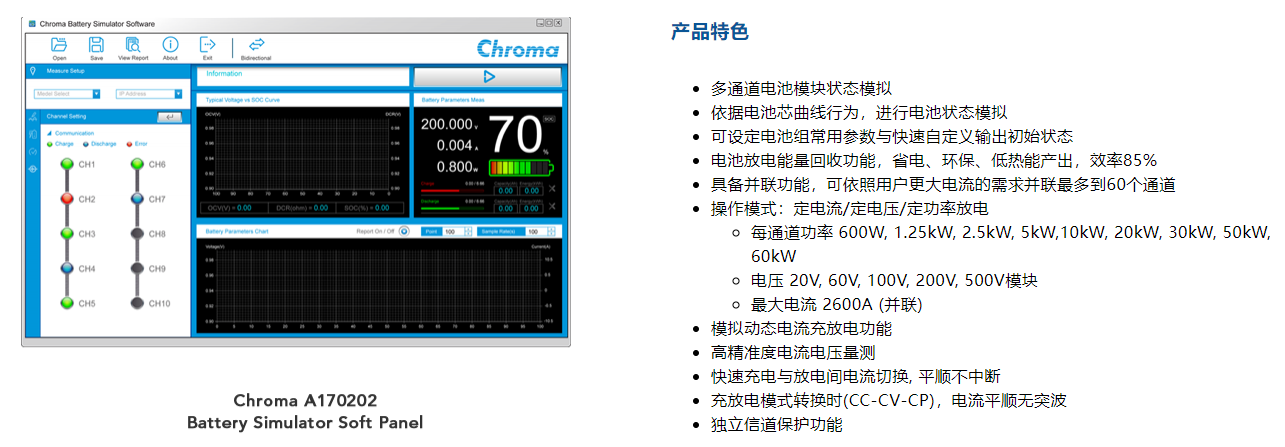Click the first sidebar icon beside Channel Setting
Viewport: 1285px width, 447px height.
(33, 117)
